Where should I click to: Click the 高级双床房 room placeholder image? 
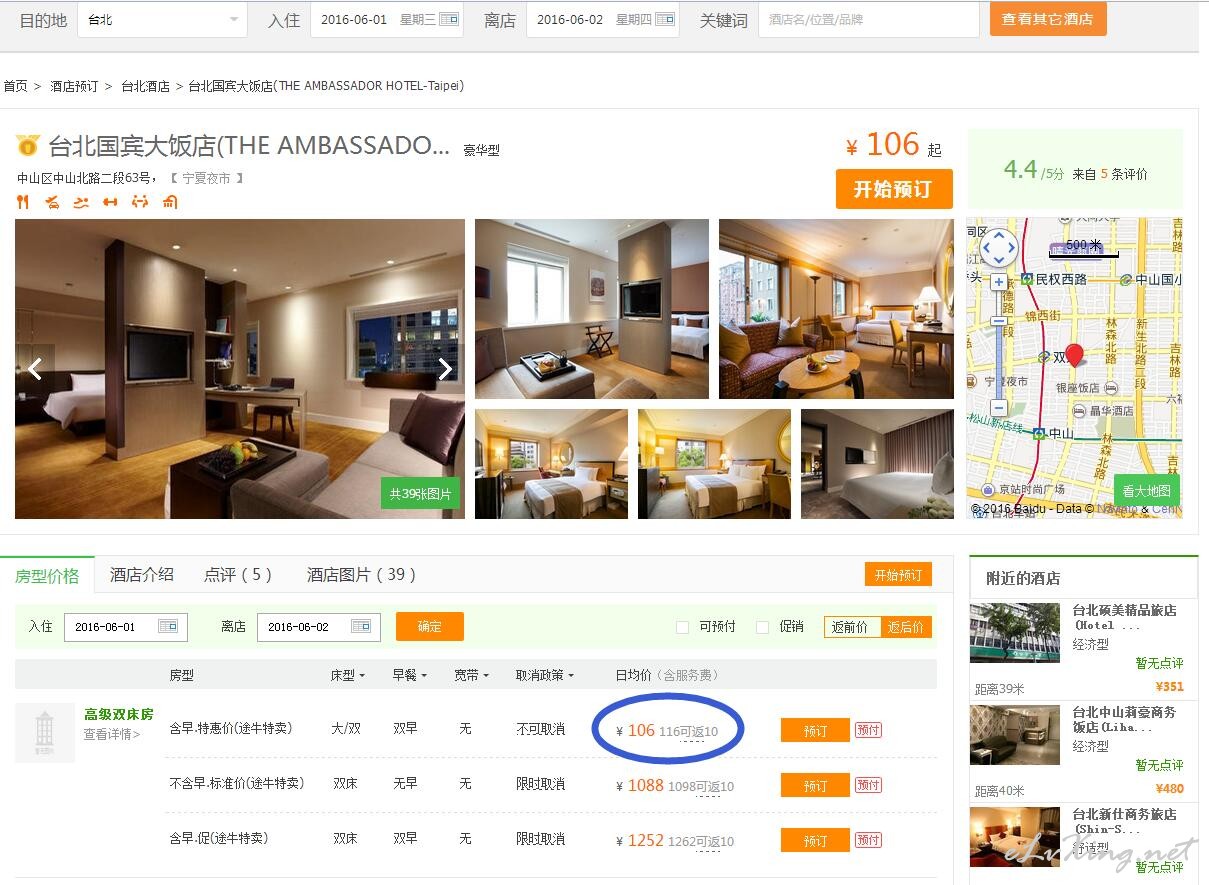[45, 732]
